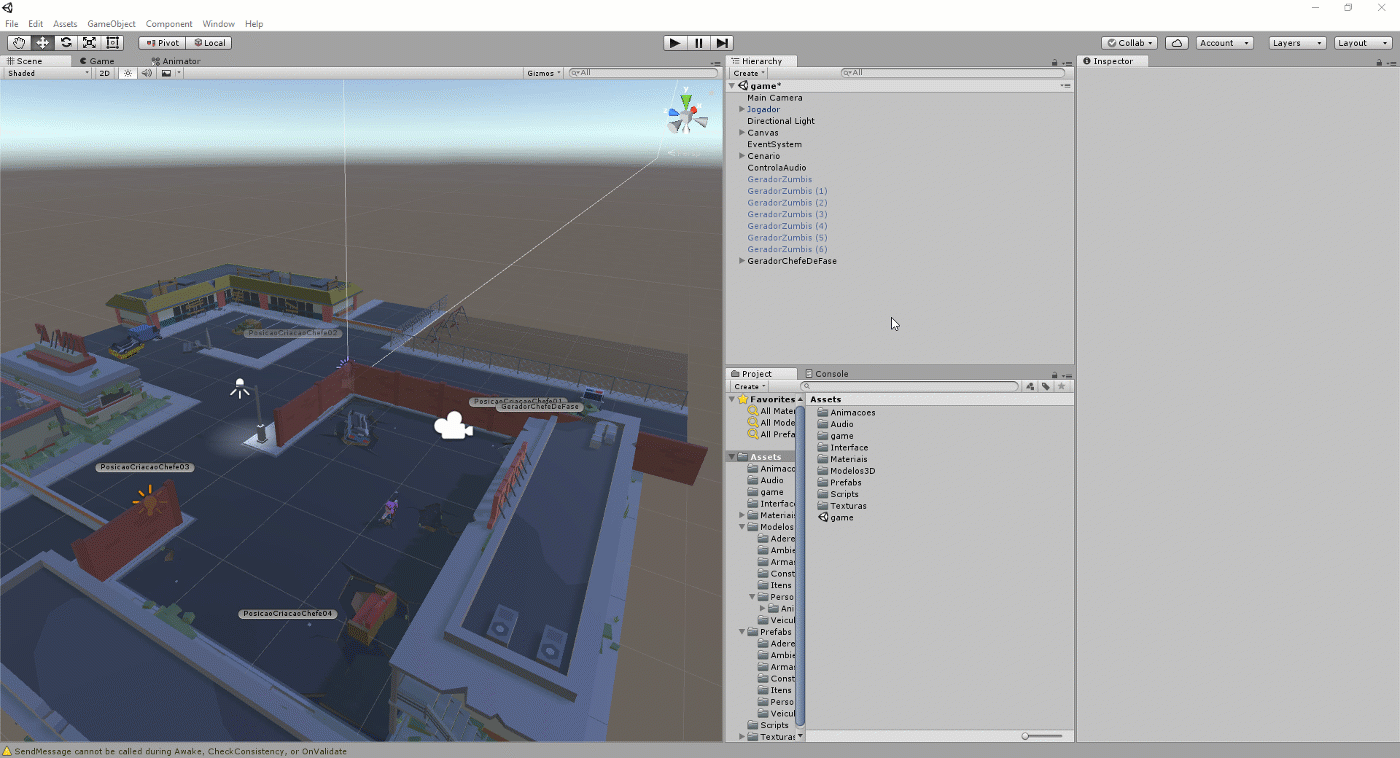Screen dimensions: 1400x758
Task: Open cloud services panel icon
Action: pyautogui.click(x=1177, y=43)
